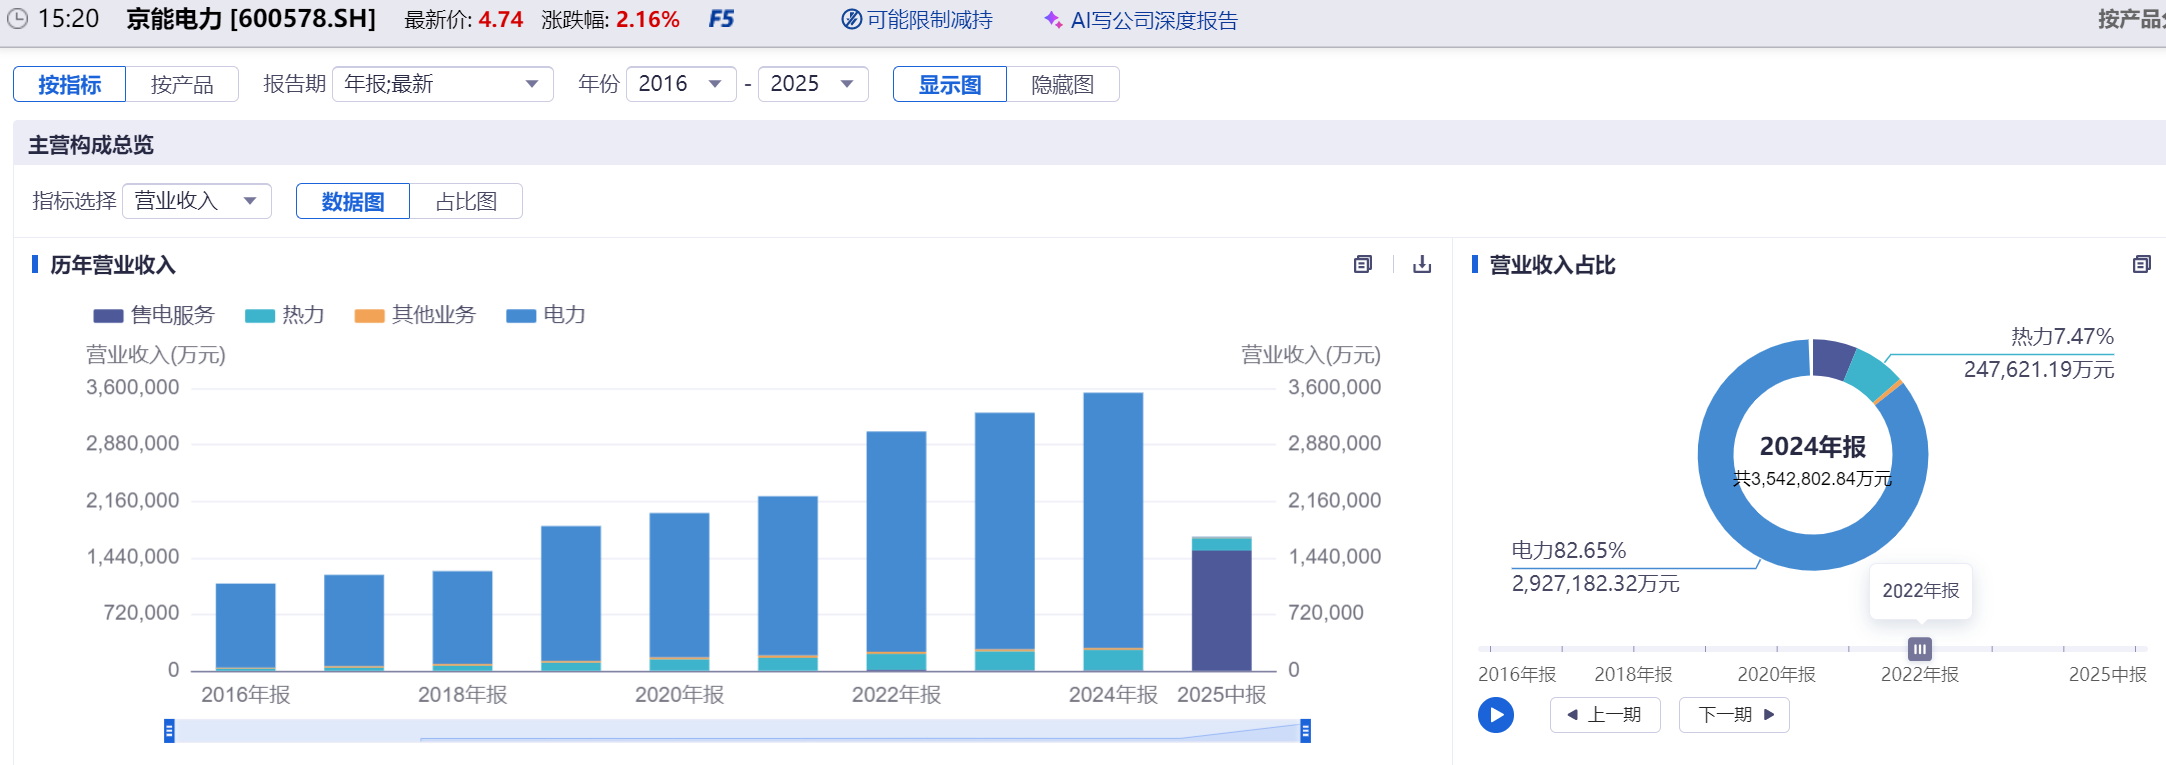Click the F5 shortcut icon

(720, 20)
